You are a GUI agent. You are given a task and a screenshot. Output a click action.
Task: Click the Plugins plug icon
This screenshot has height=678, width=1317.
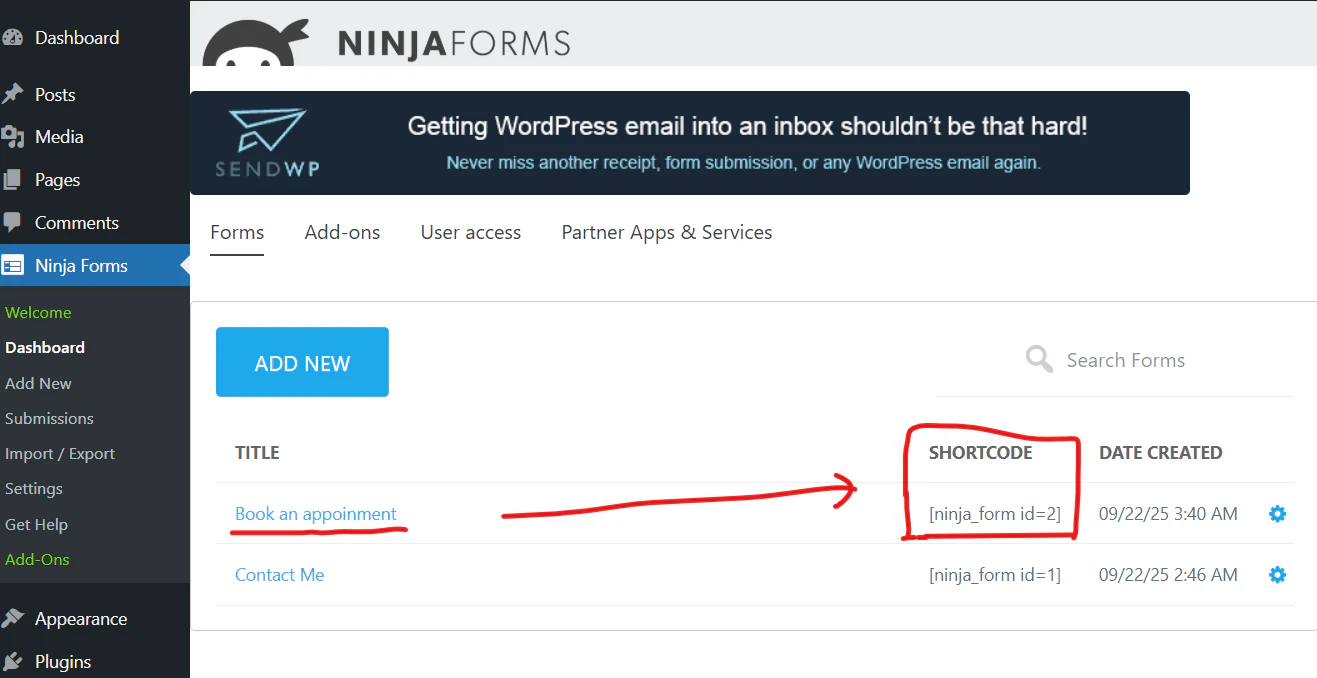pyautogui.click(x=12, y=661)
